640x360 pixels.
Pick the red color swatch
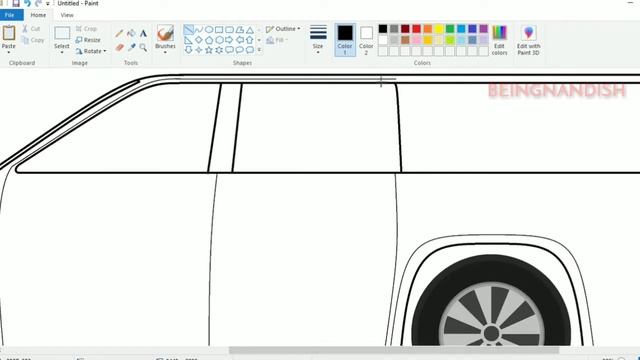416,29
